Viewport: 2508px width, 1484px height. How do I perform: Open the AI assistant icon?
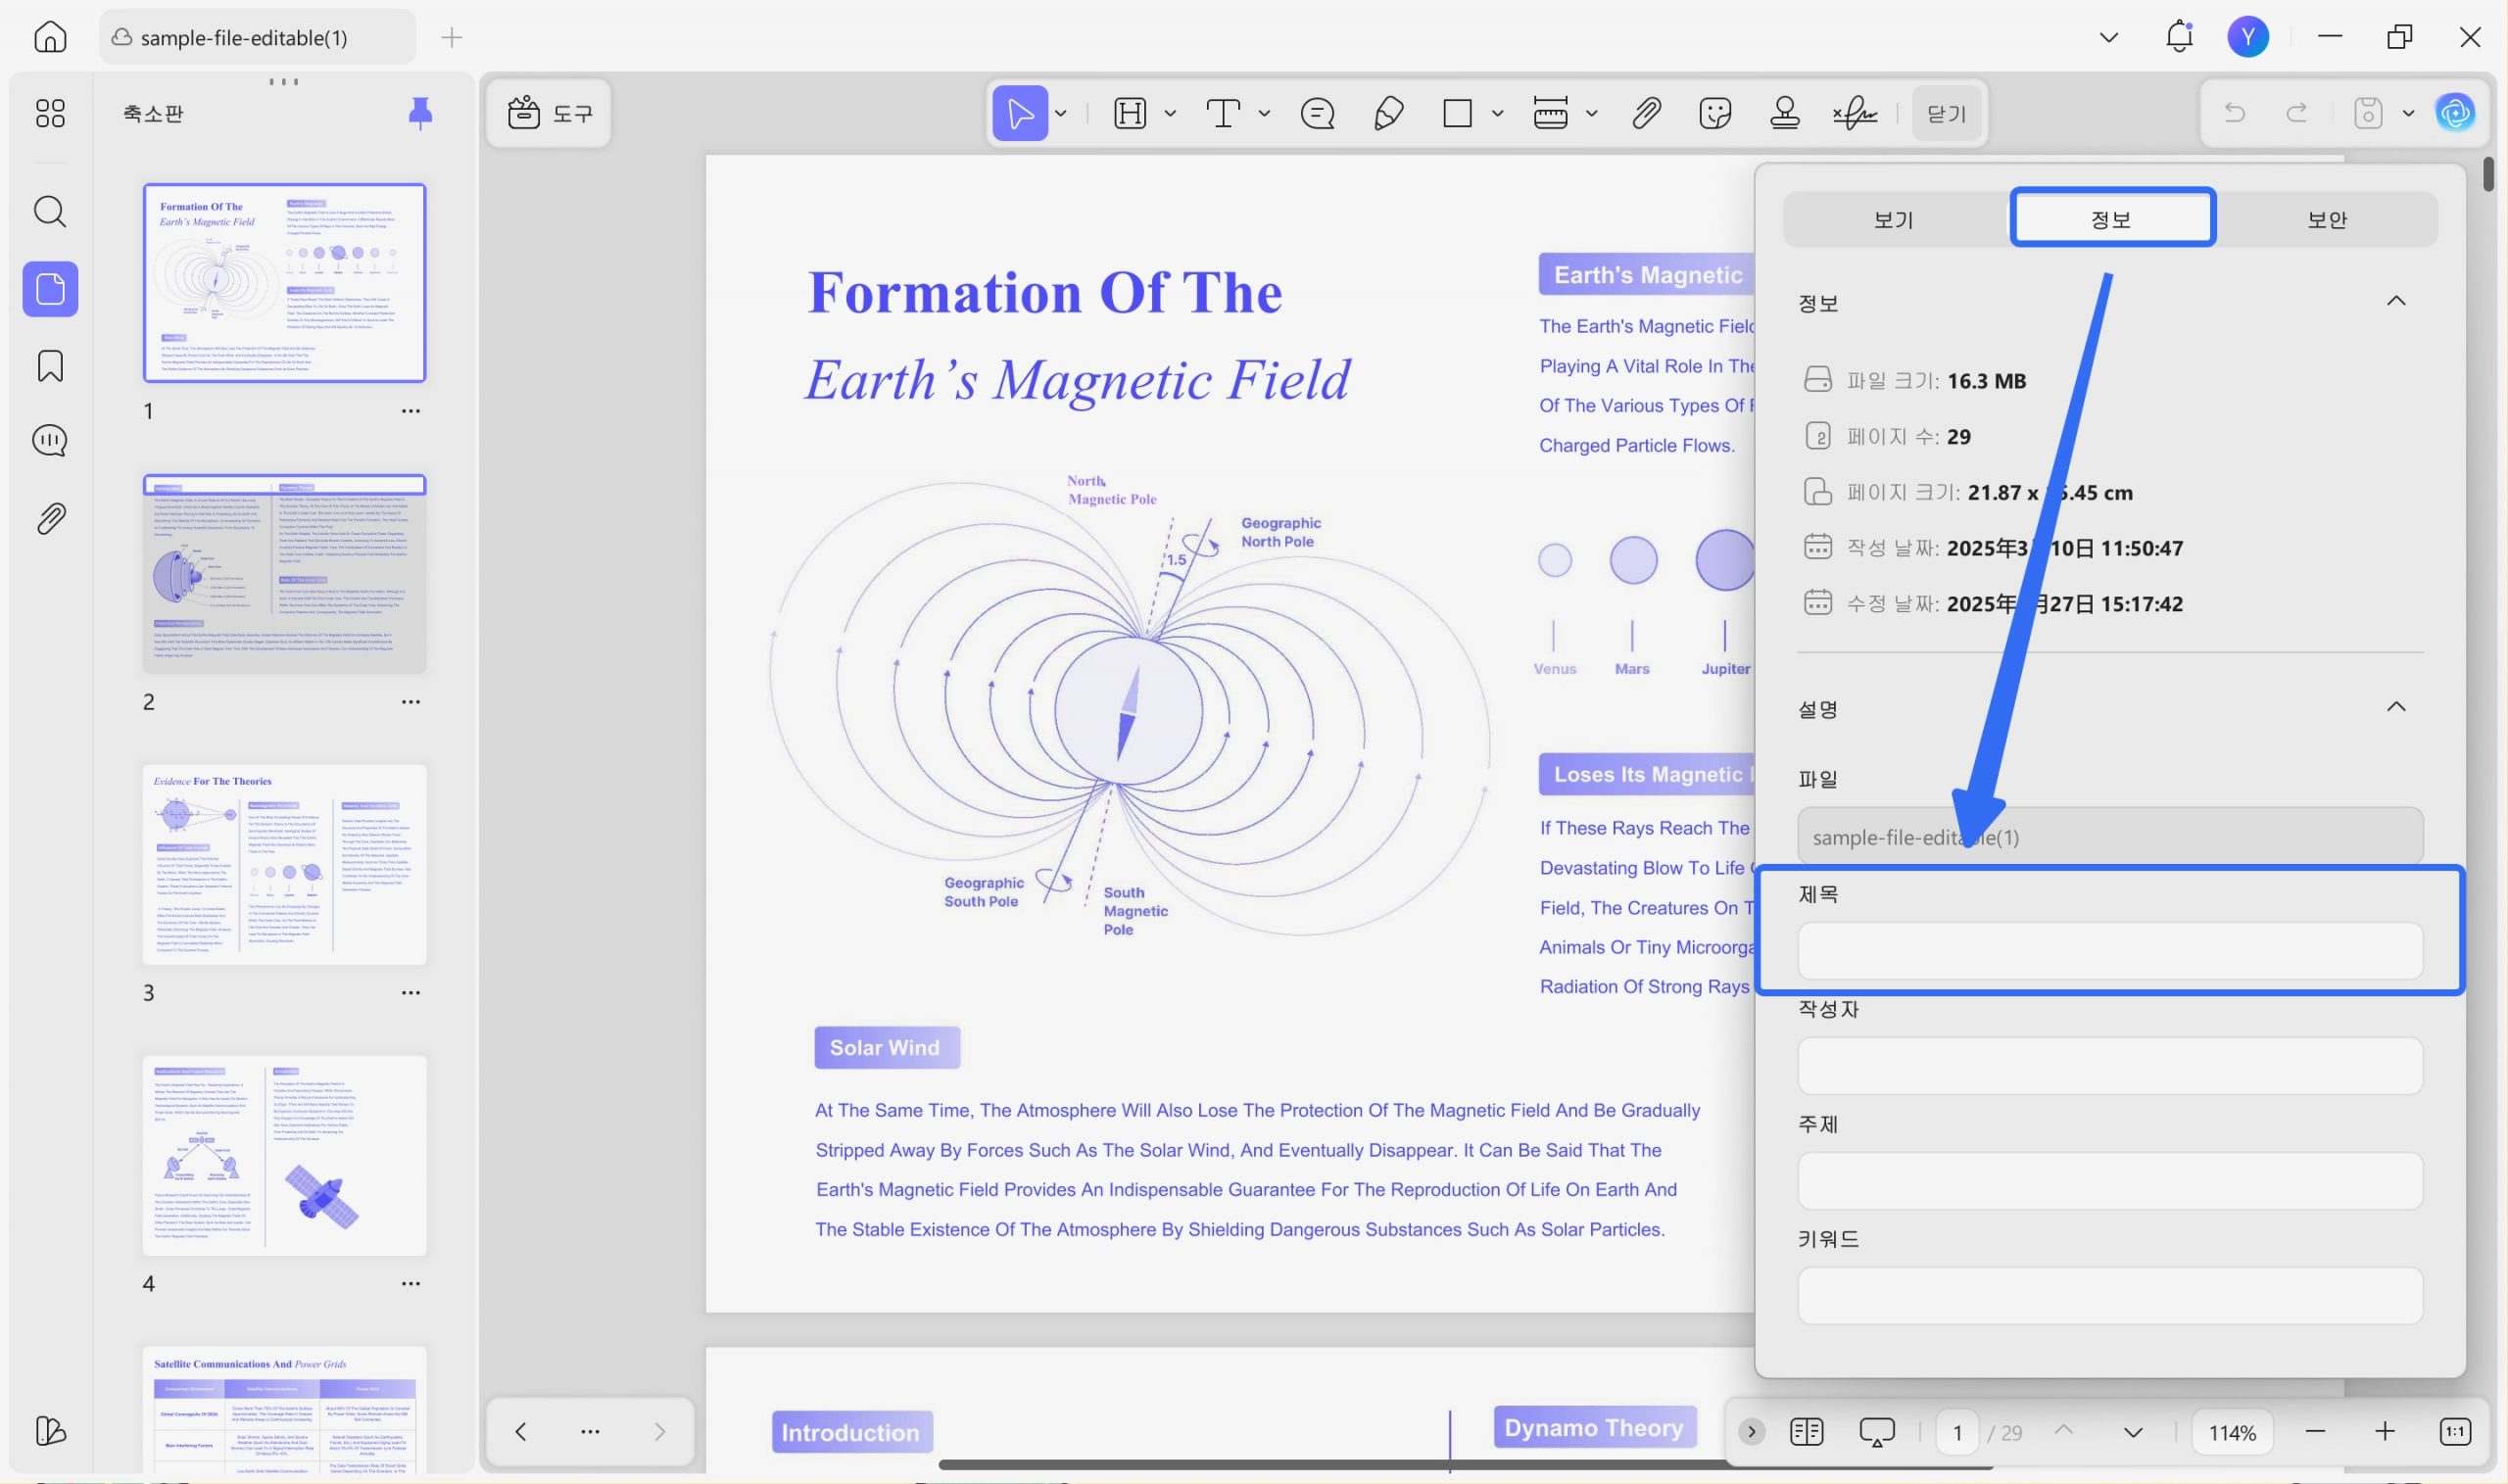(2455, 113)
